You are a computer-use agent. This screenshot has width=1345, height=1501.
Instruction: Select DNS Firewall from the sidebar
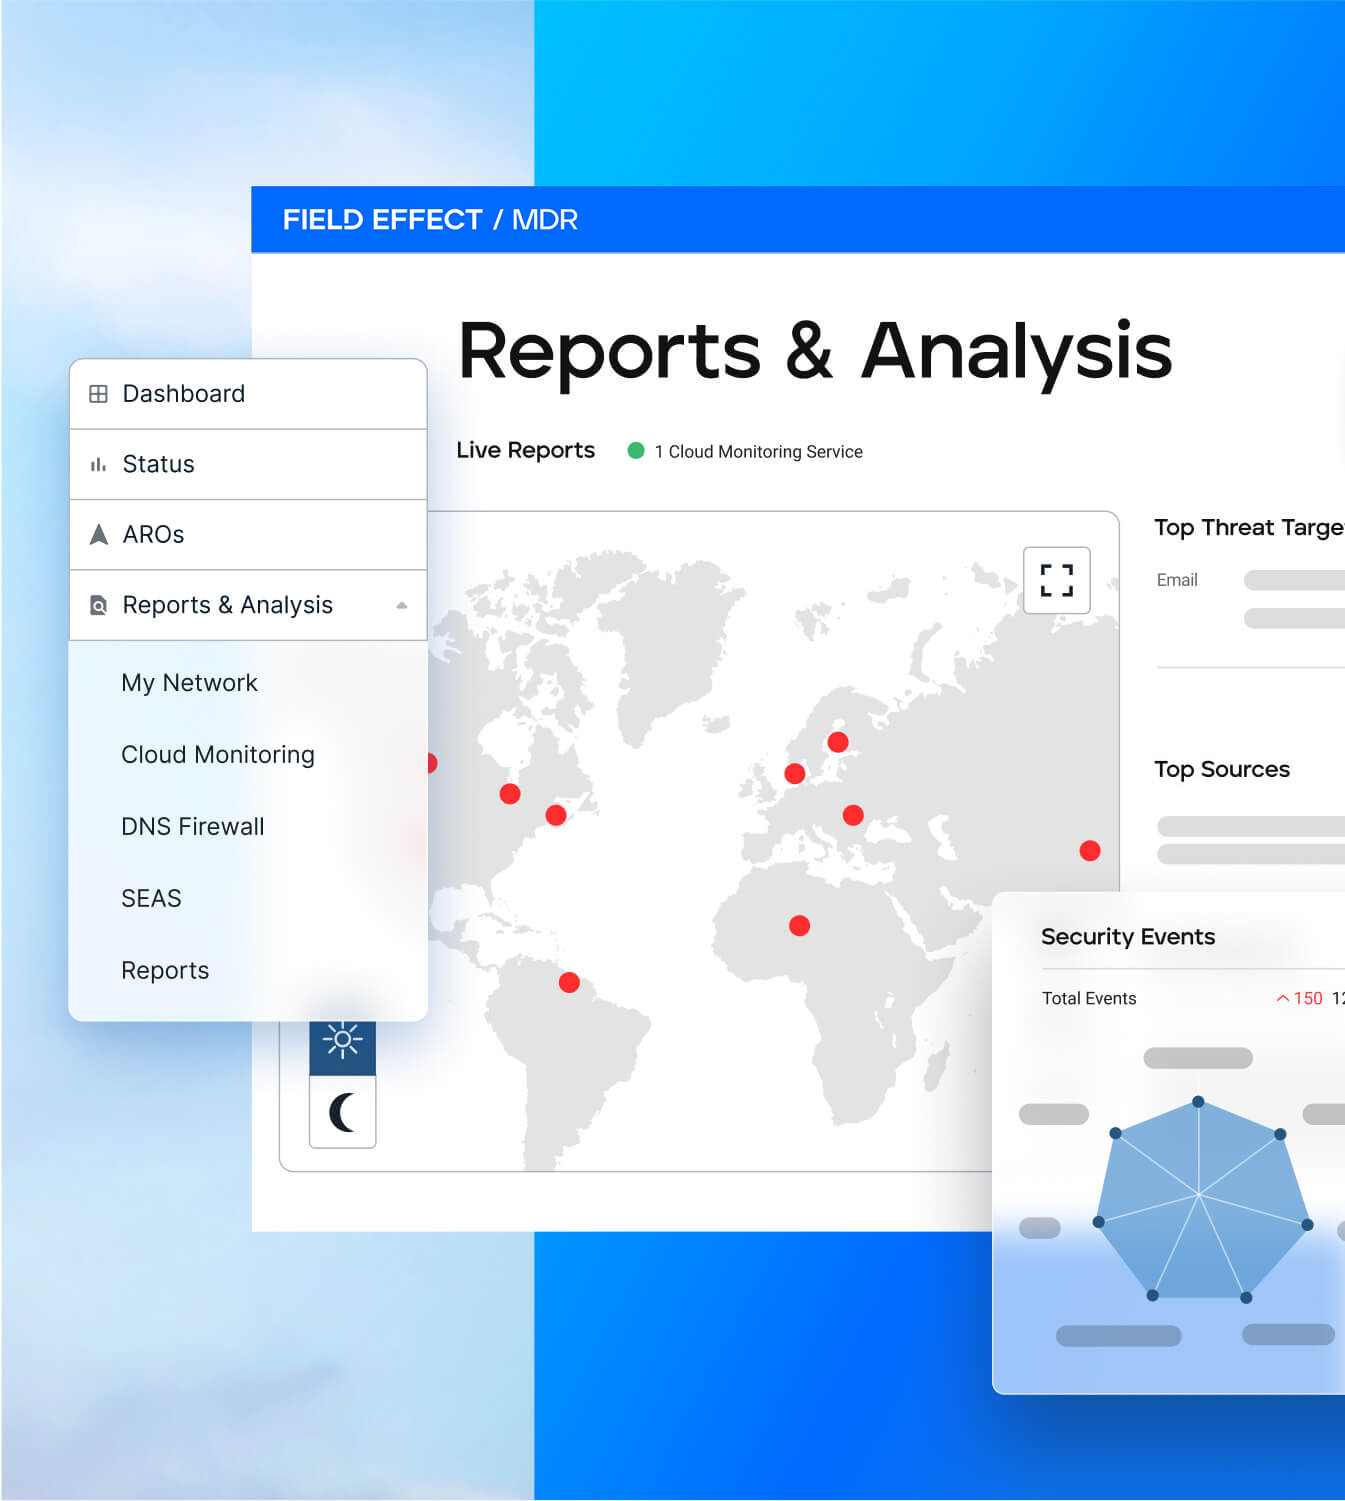(x=192, y=827)
